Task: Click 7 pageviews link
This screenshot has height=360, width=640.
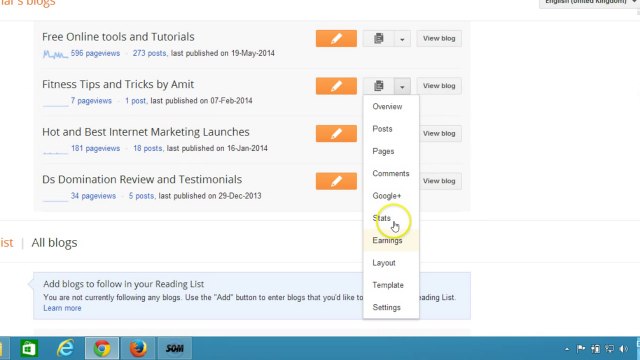Action: (x=91, y=101)
